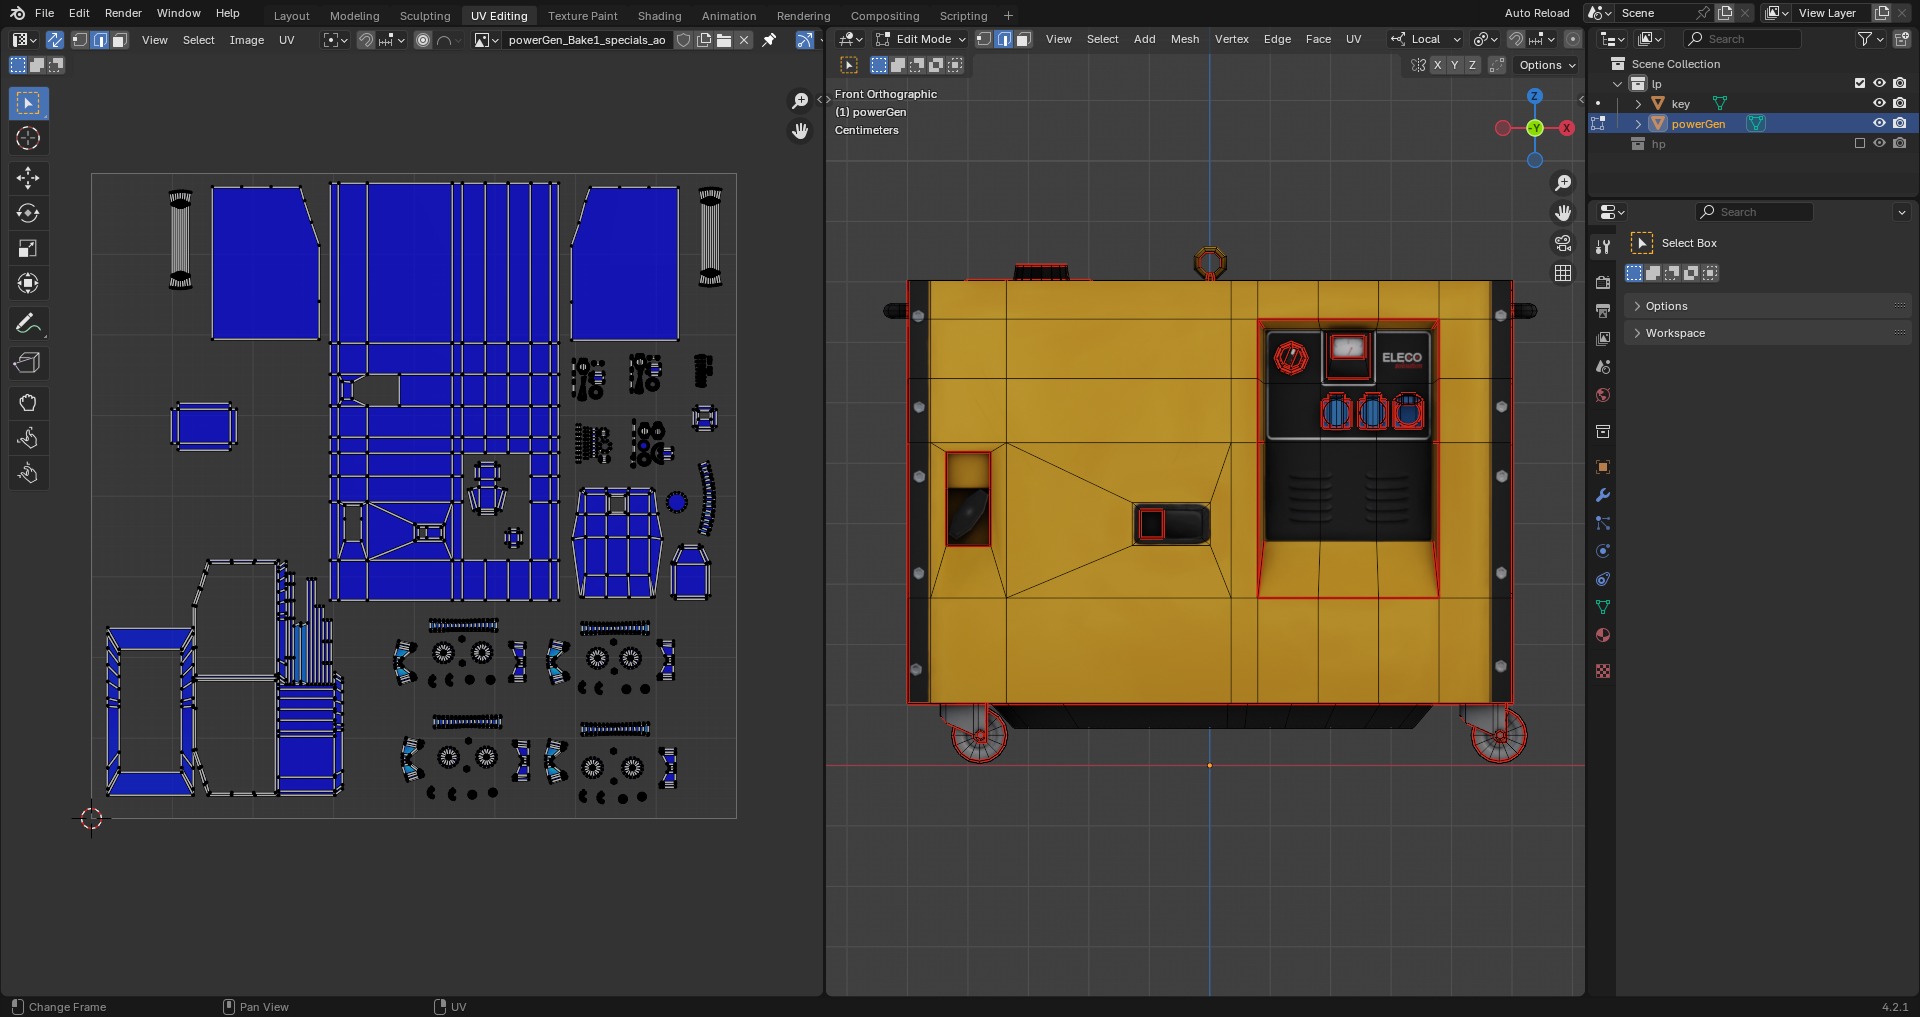
Task: Toggle camera view in the 3D viewport
Action: click(x=1563, y=243)
